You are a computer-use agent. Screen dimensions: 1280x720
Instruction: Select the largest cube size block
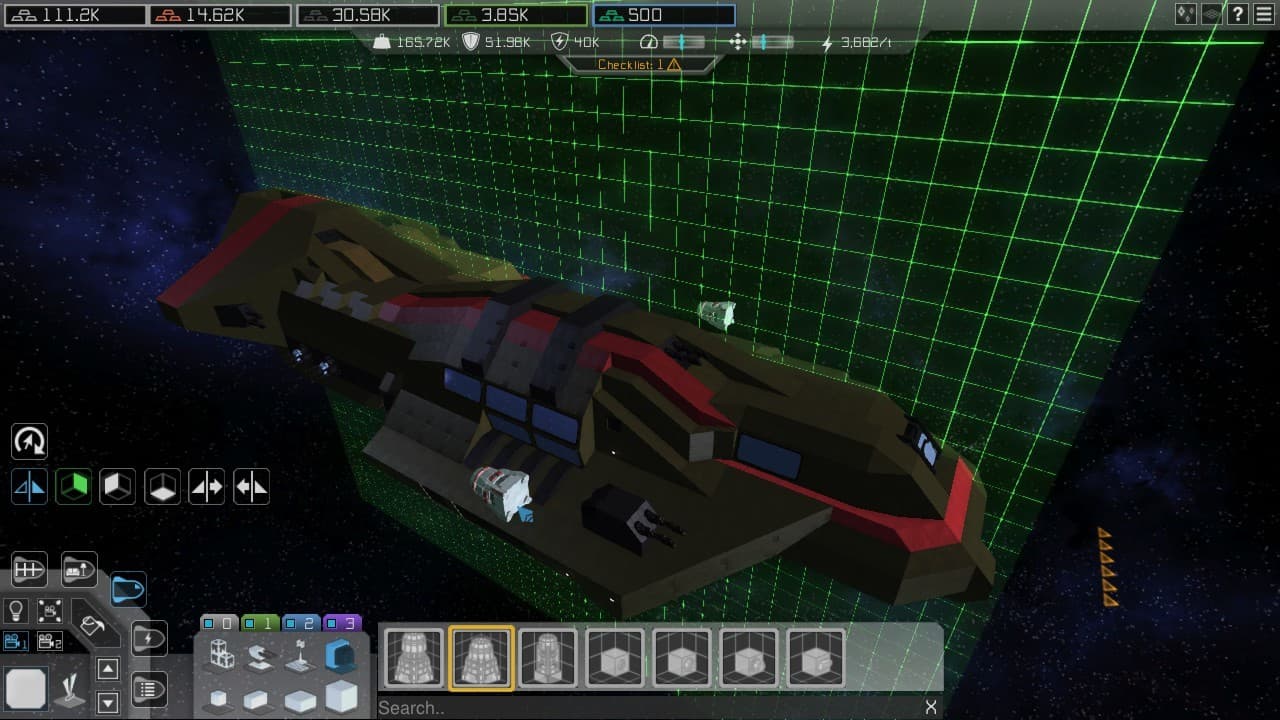340,696
